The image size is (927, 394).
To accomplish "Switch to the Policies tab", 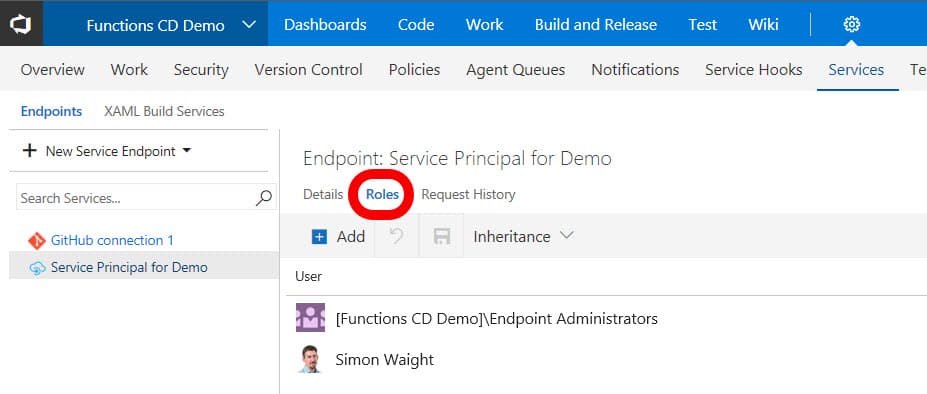I will click(x=414, y=70).
